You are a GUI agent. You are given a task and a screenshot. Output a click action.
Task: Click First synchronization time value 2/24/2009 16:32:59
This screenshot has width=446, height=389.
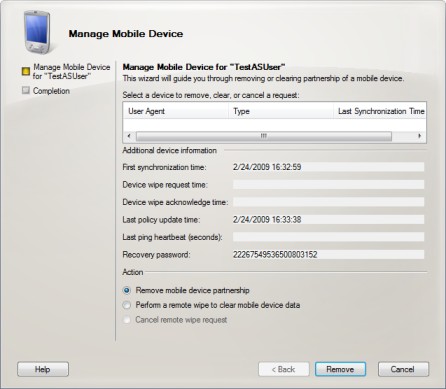328,167
